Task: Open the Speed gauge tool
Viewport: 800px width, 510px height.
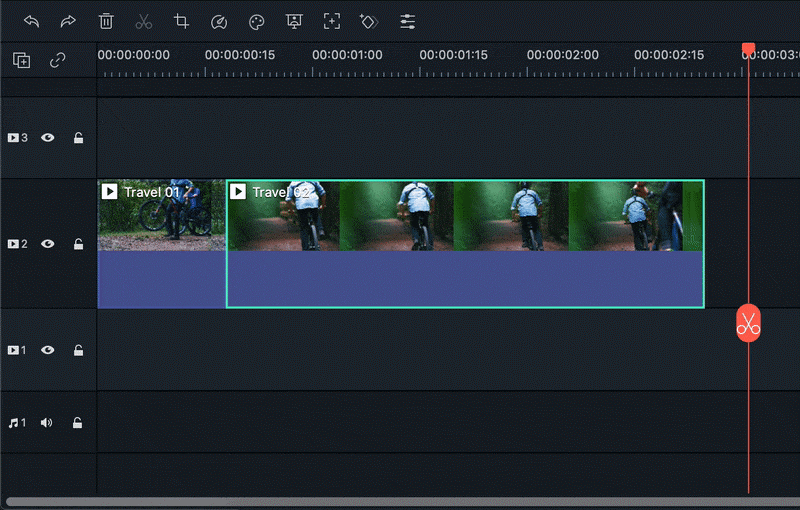Action: [219, 22]
